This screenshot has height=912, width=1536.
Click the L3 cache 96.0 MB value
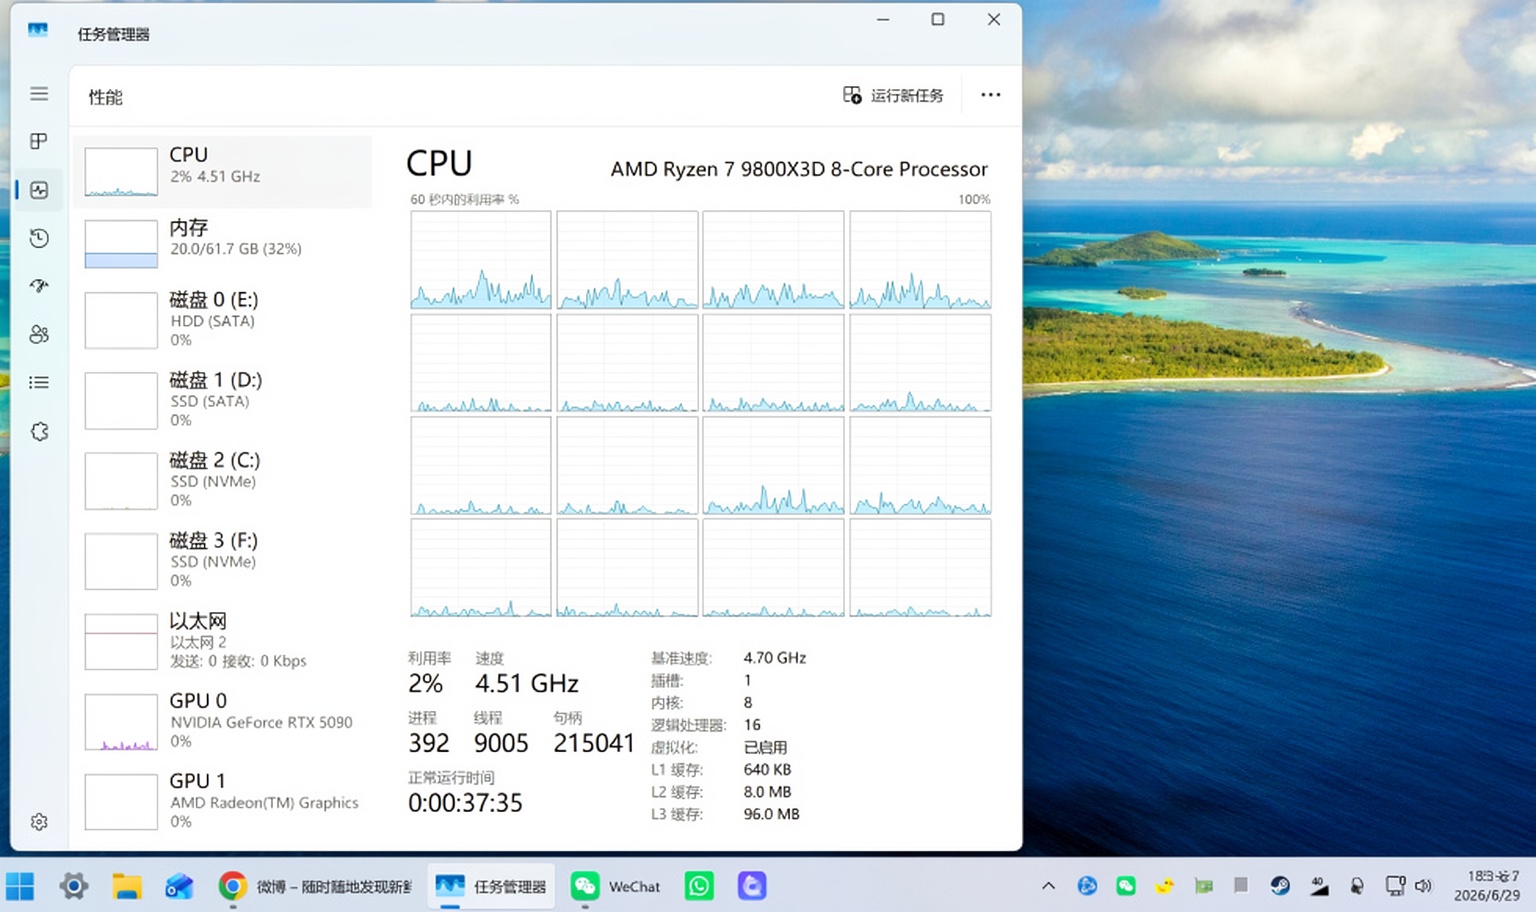[x=771, y=814]
